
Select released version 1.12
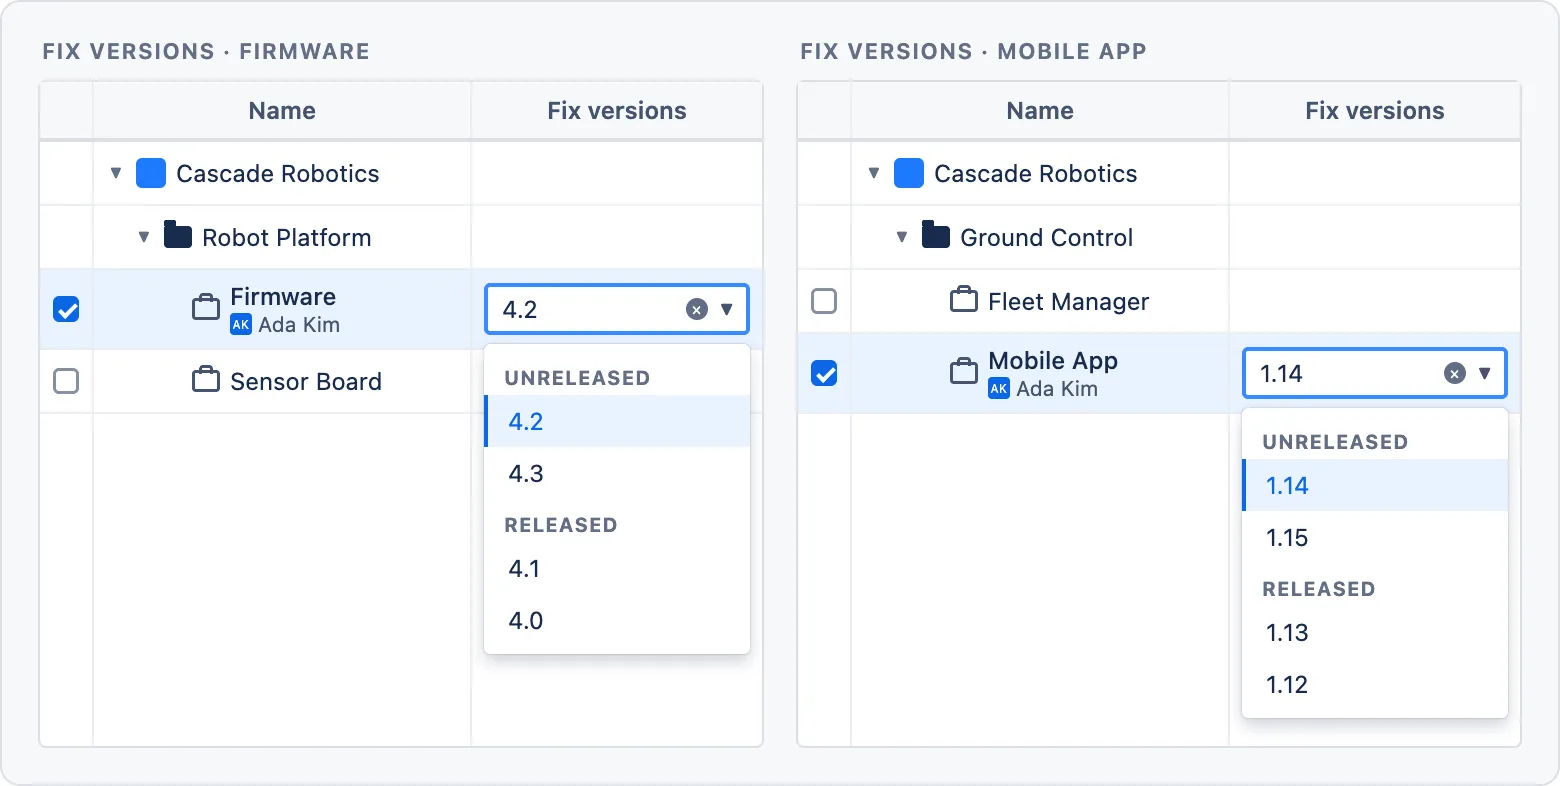[x=1375, y=684]
